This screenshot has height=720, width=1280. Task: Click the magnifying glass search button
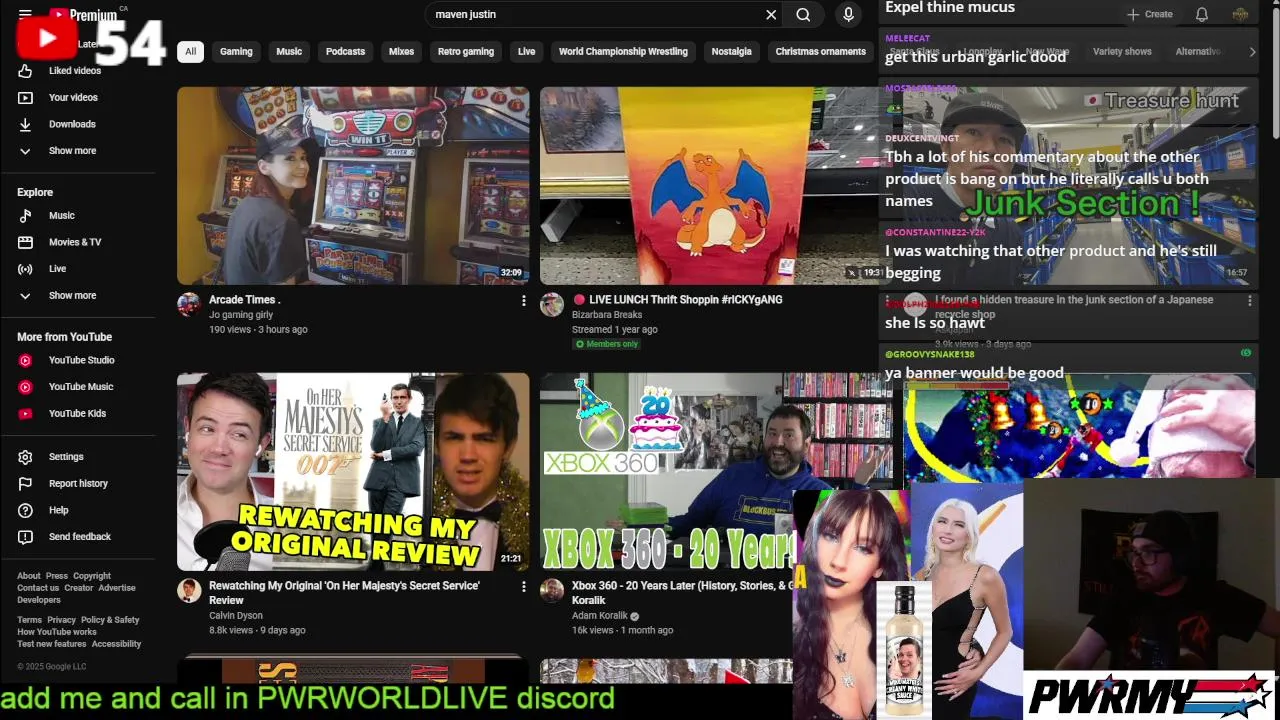(x=803, y=14)
